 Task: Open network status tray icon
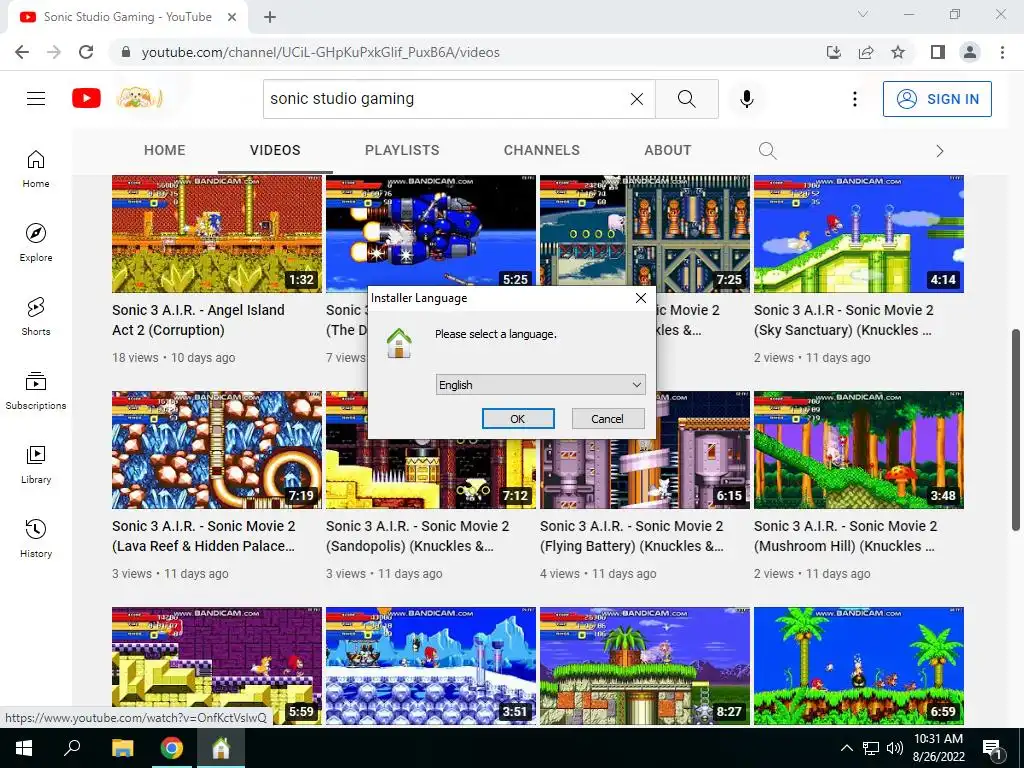871,748
